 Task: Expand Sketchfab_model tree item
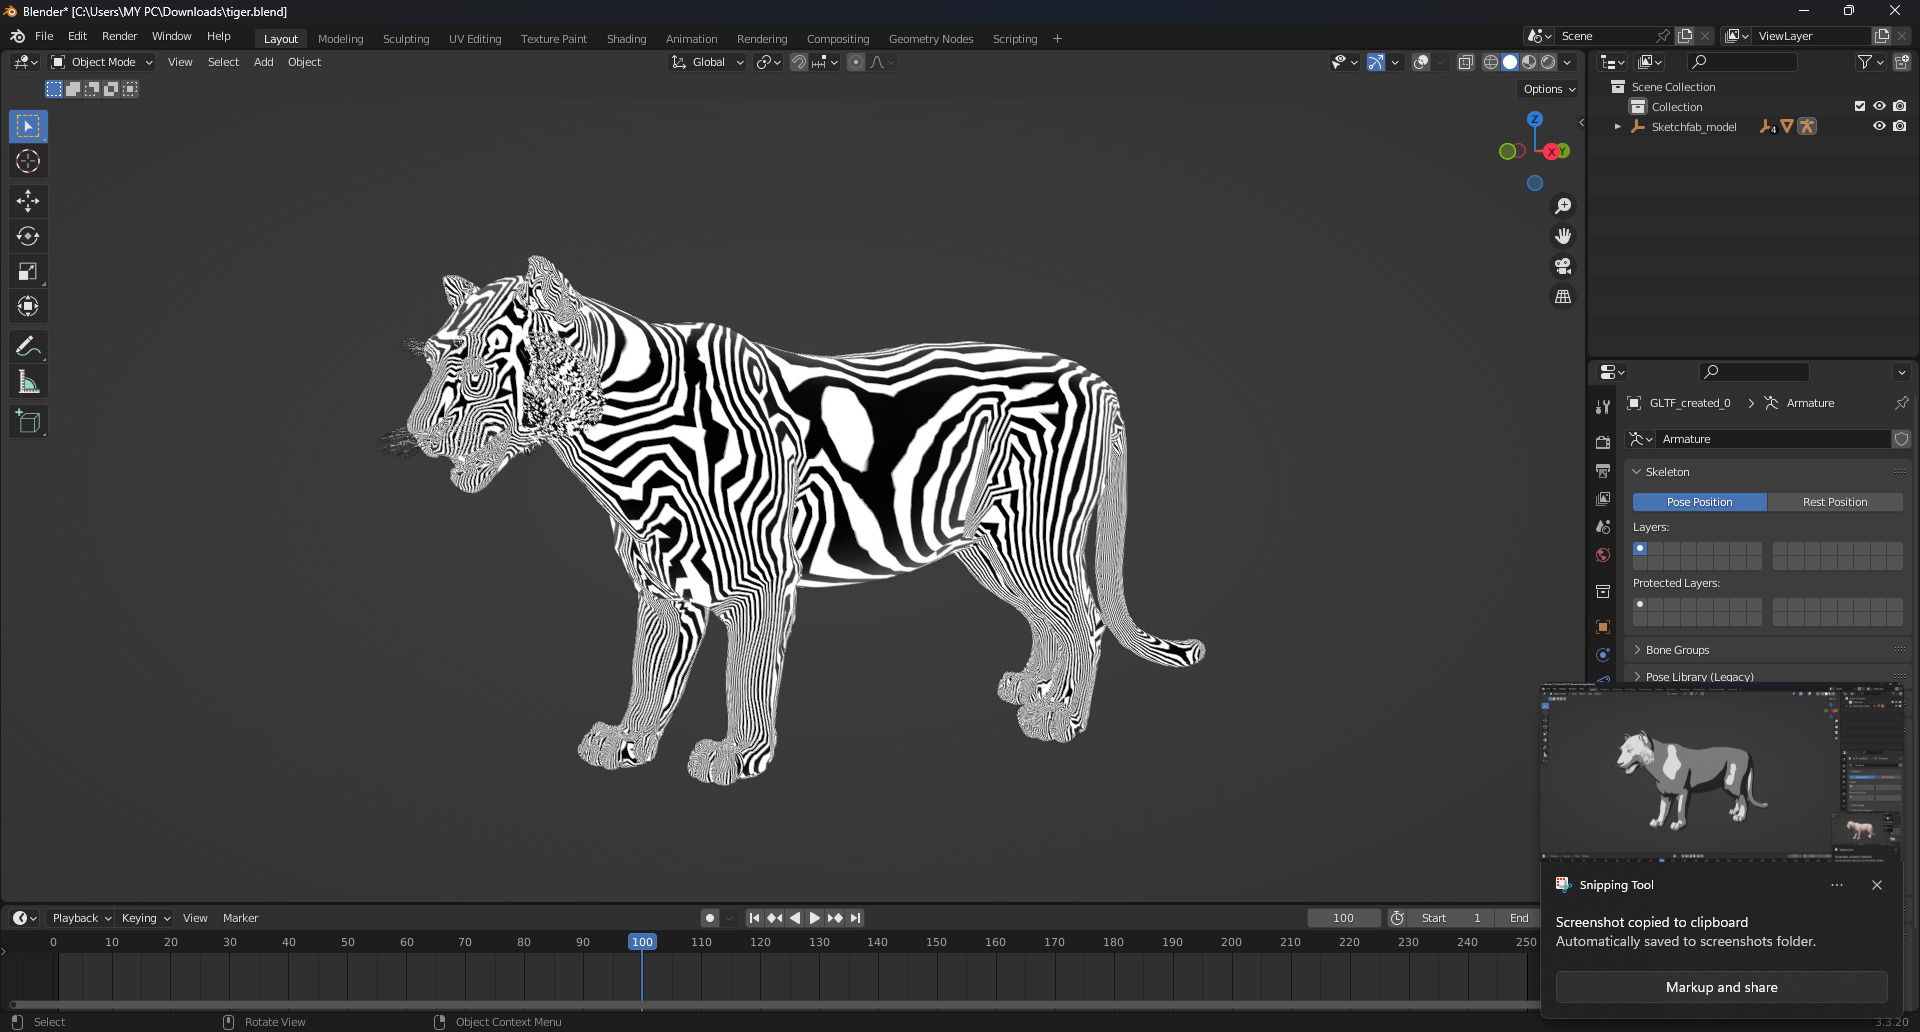(1617, 127)
